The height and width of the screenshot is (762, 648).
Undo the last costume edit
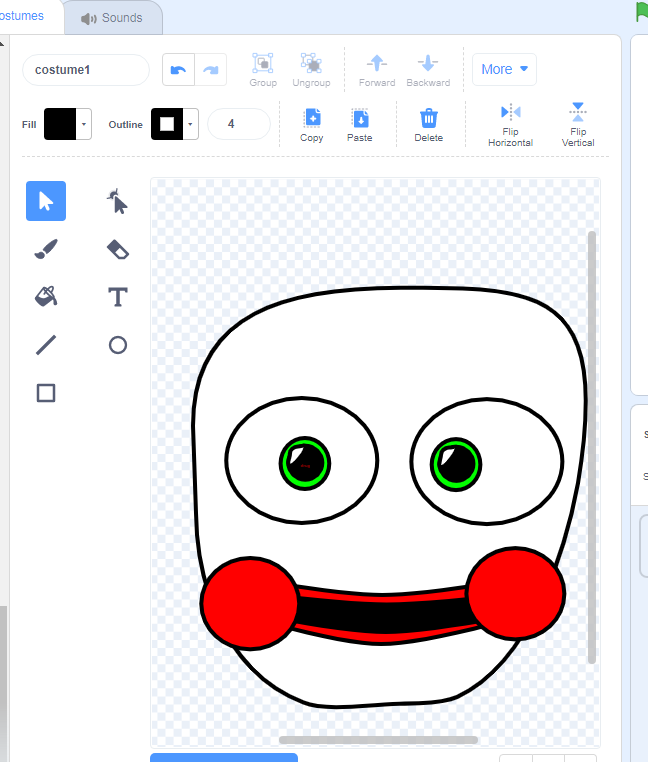(x=178, y=70)
